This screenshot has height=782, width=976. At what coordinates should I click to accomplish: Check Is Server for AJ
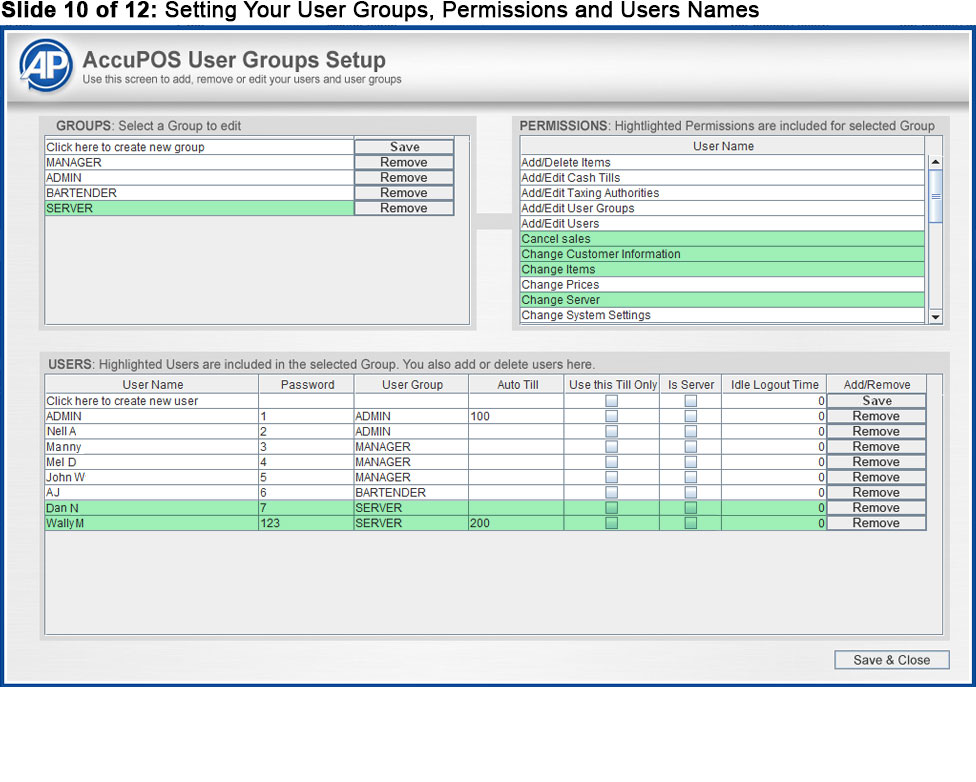[x=690, y=492]
